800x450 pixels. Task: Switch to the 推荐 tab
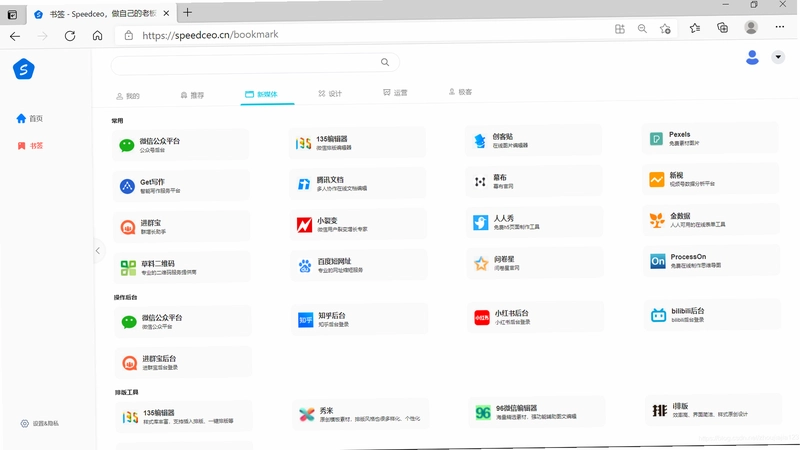[x=192, y=95]
